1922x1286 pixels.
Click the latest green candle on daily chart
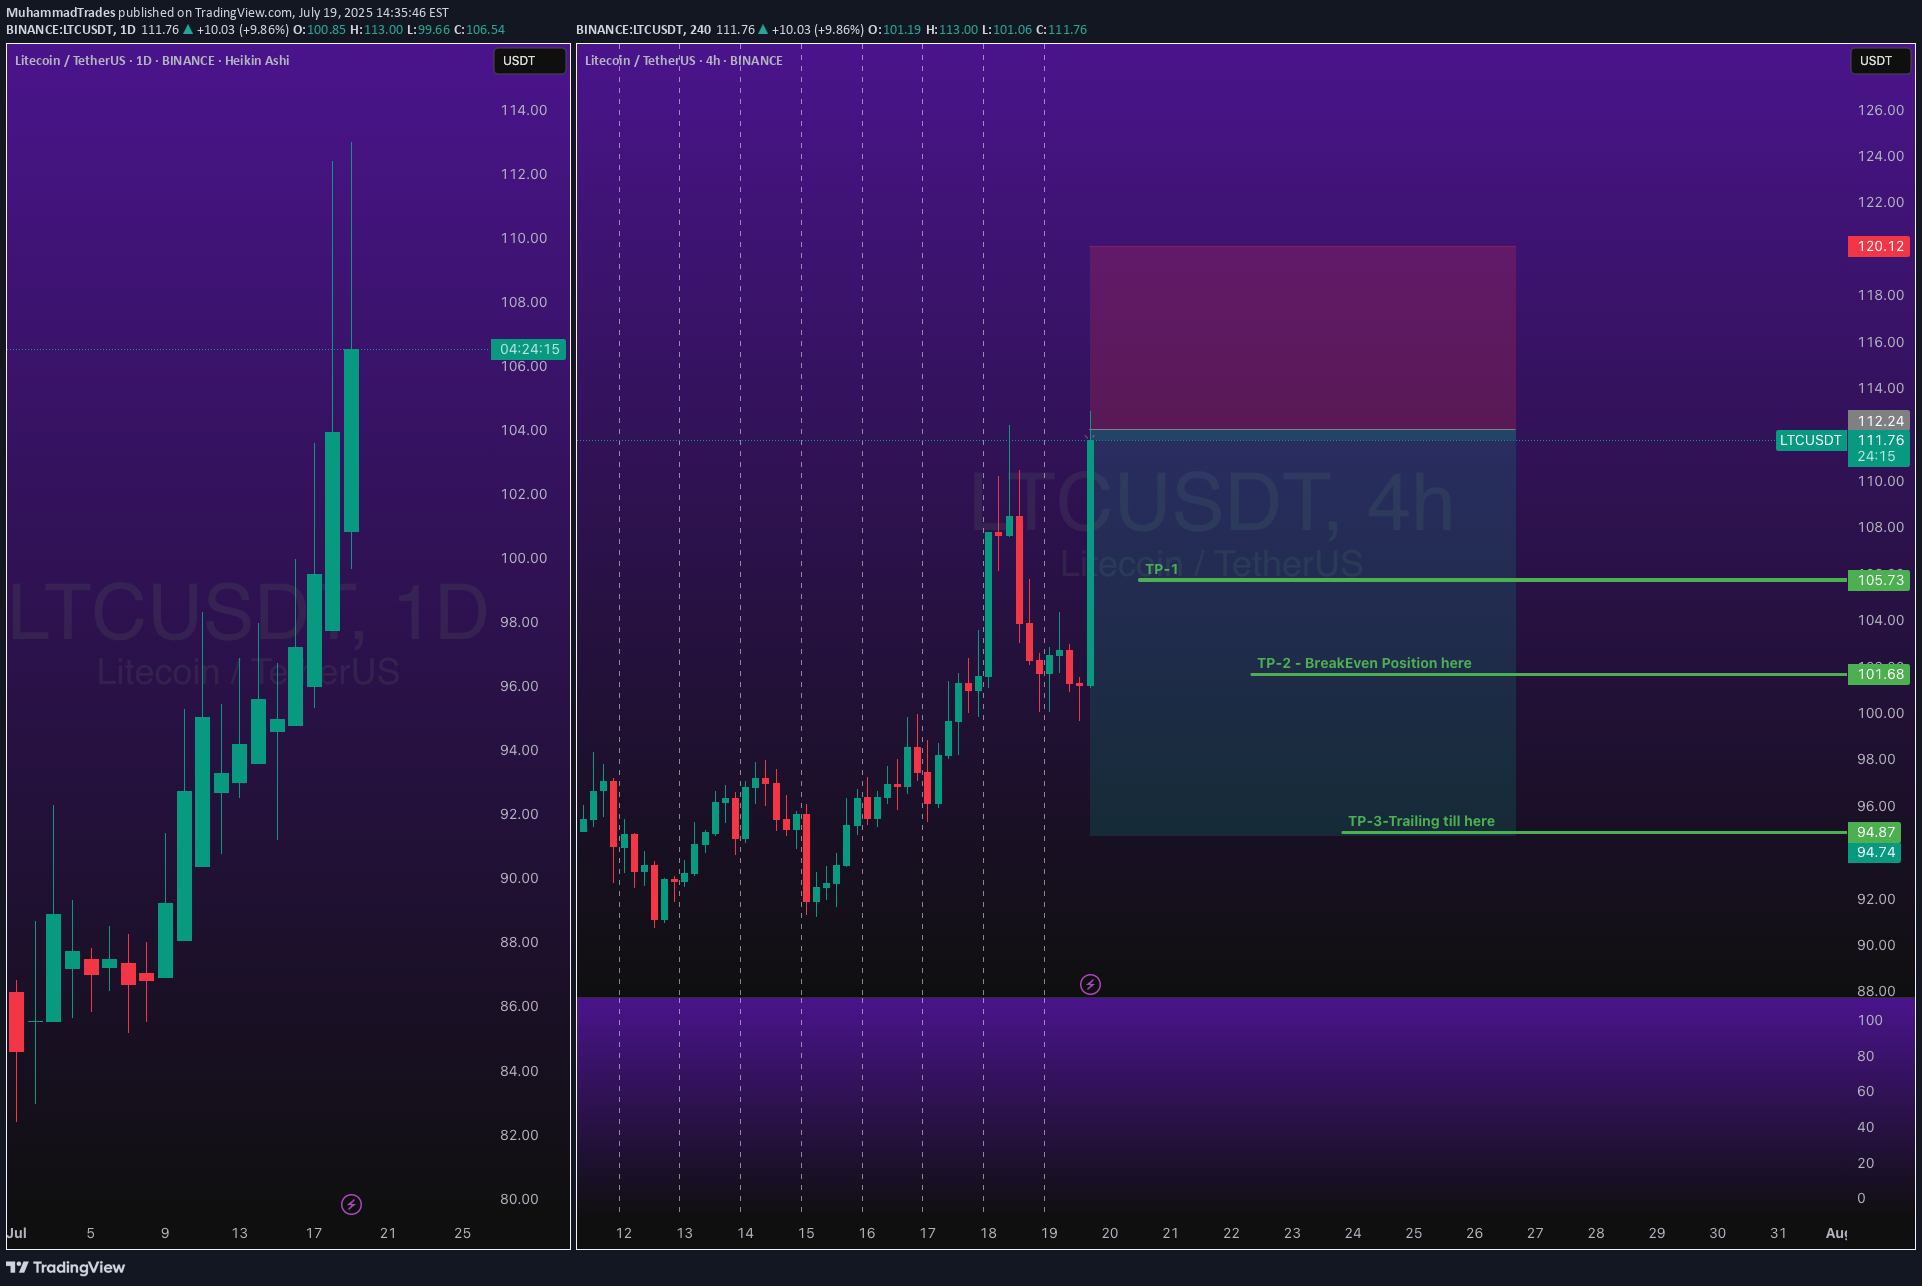[351, 440]
